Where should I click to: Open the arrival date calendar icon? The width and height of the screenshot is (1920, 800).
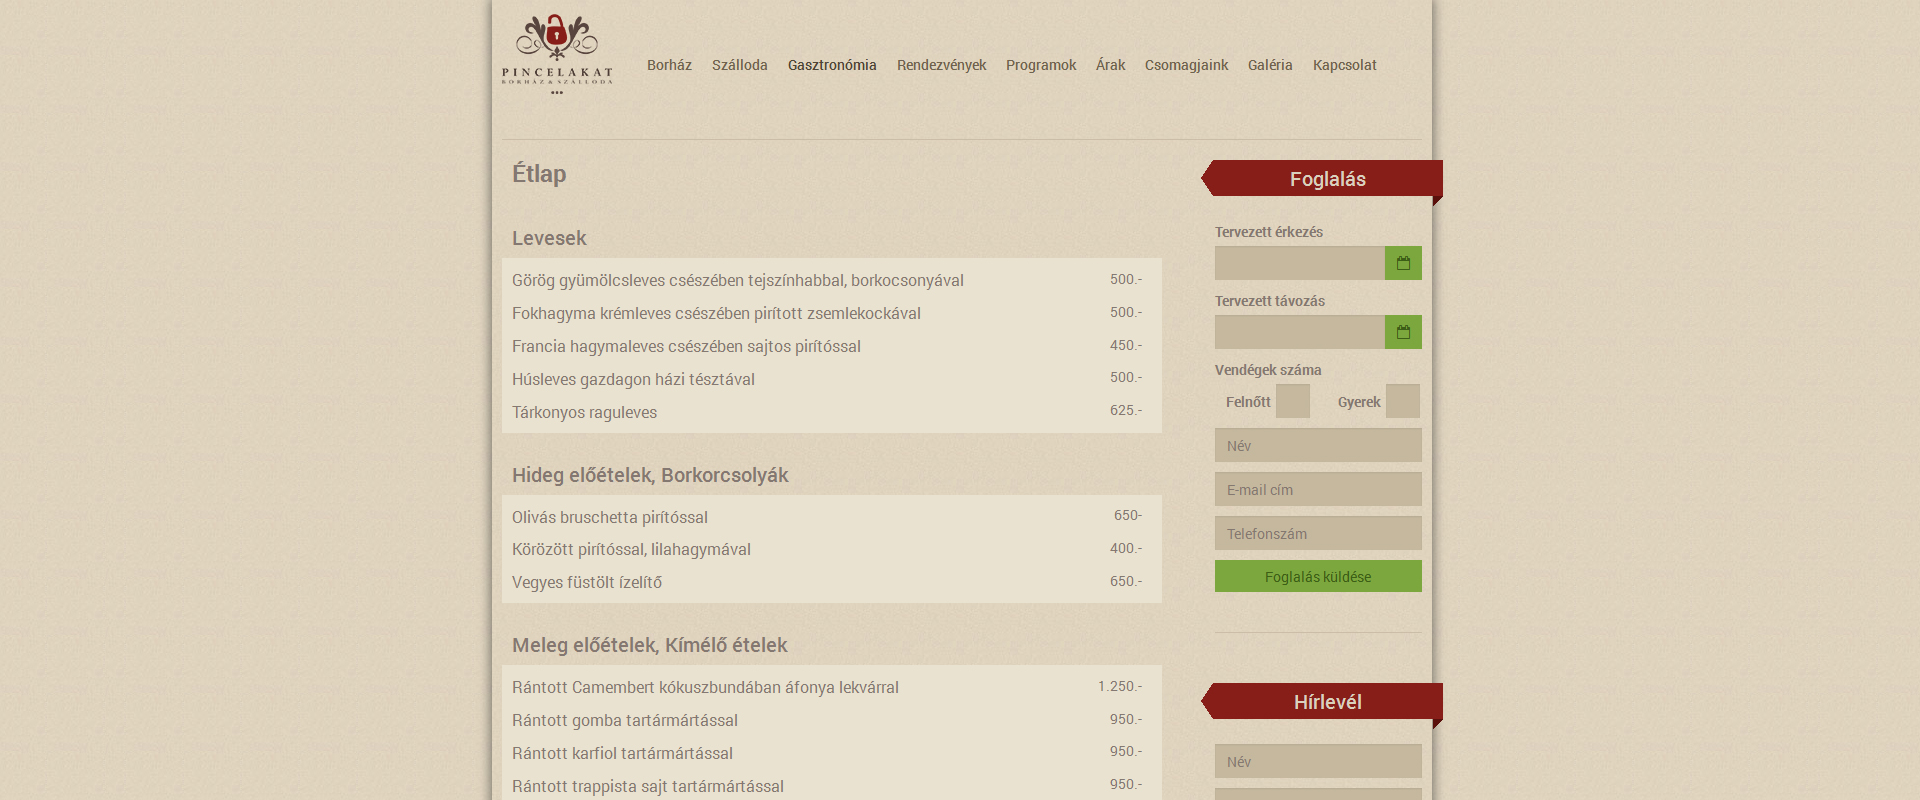click(1403, 263)
